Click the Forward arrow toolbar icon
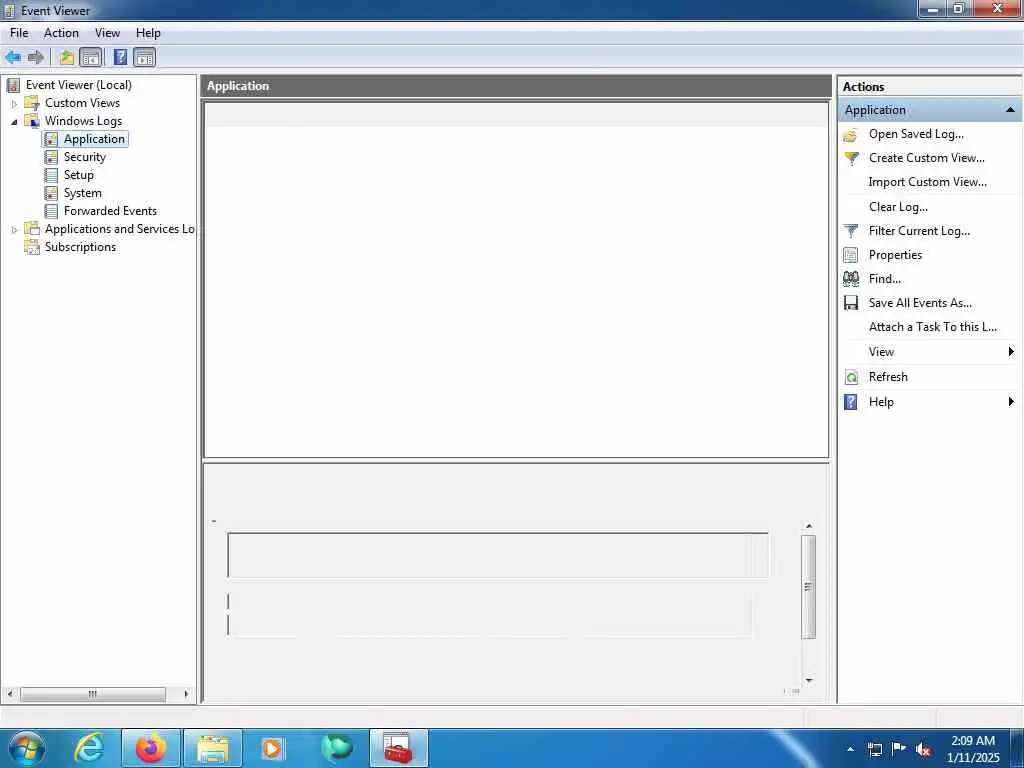1024x768 pixels. [x=35, y=57]
